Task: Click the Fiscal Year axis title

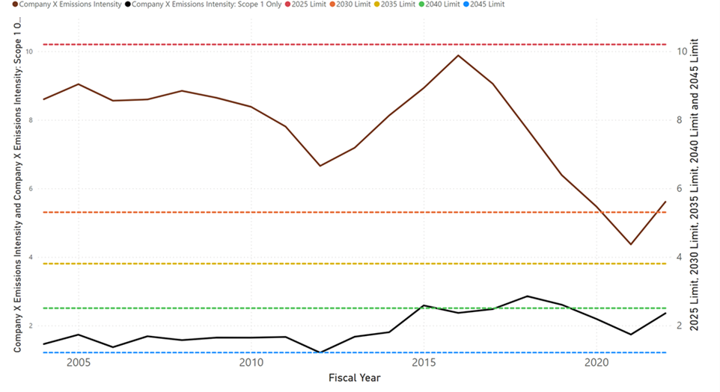Action: 354,378
